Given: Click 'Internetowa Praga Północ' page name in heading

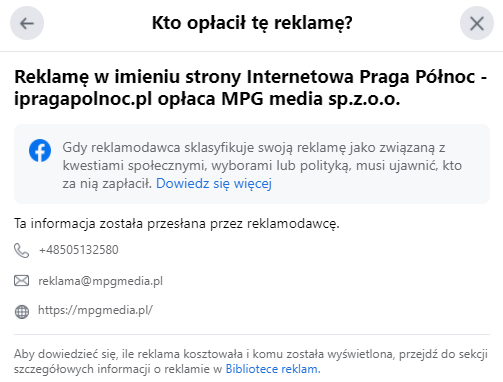Looking at the screenshot, I should 361,77.
